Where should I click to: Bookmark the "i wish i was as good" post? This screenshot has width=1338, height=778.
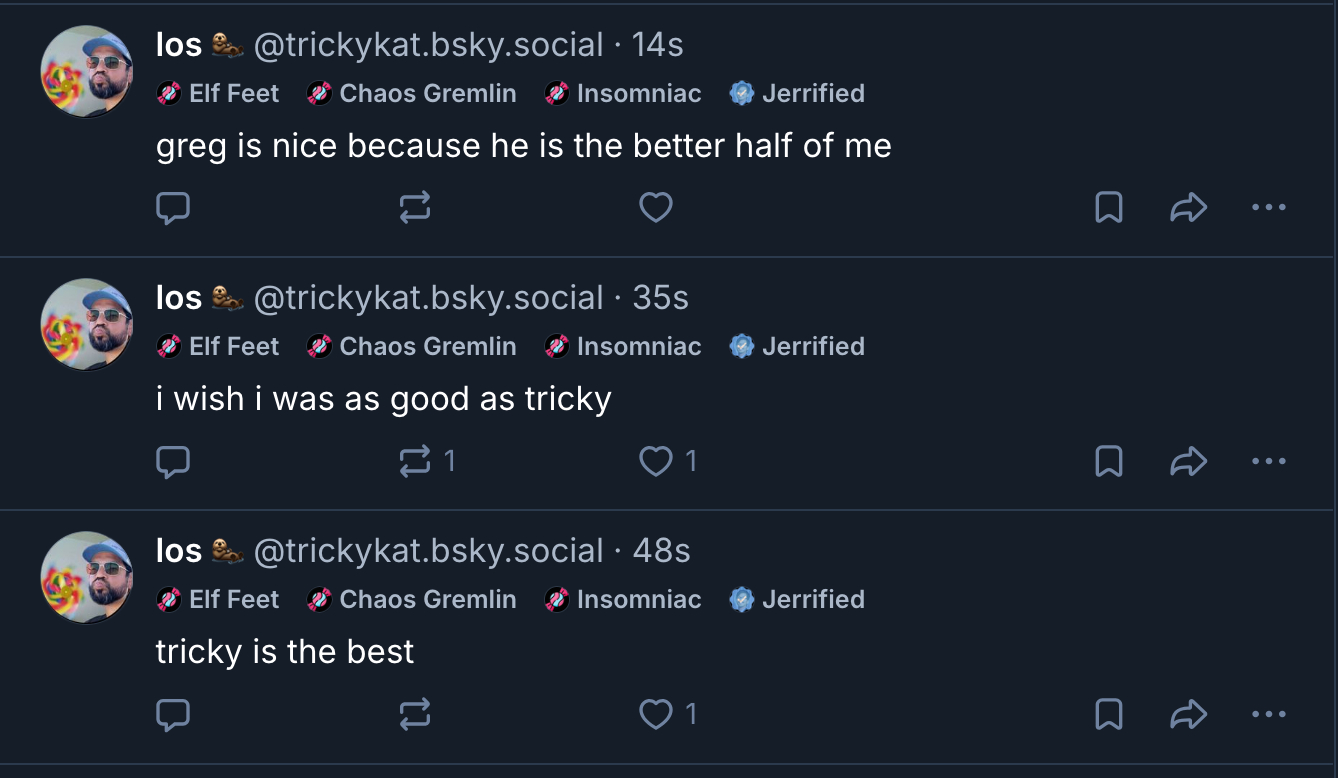tap(1109, 461)
